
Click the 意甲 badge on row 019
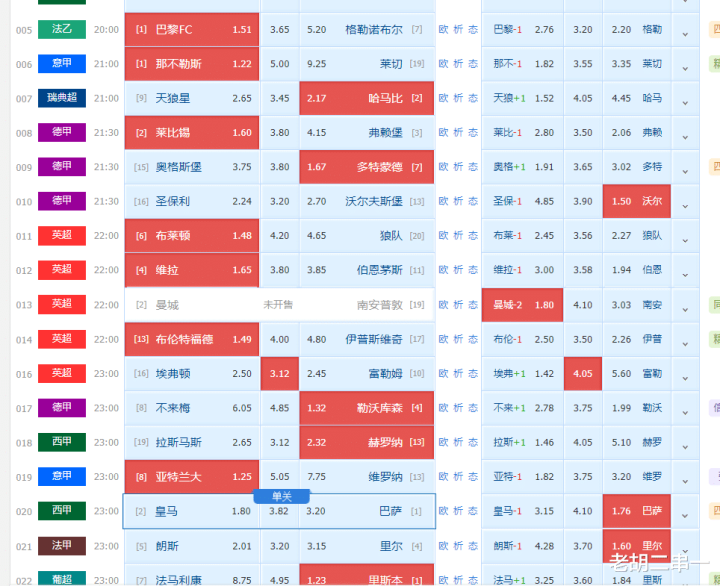pos(62,476)
